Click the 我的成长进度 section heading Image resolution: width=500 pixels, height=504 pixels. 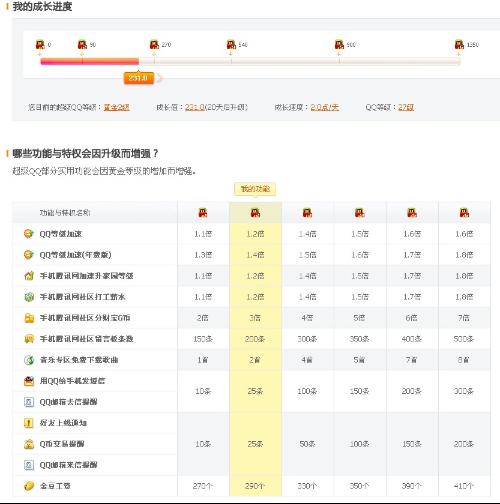[x=42, y=6]
